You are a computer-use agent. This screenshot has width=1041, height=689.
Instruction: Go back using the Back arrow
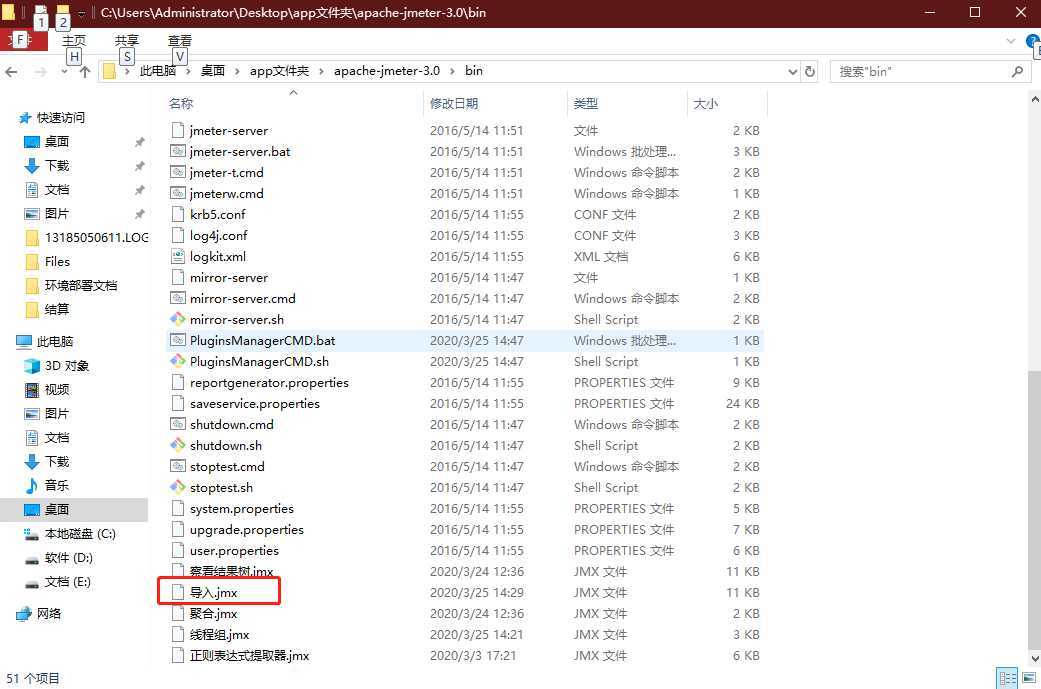[12, 71]
